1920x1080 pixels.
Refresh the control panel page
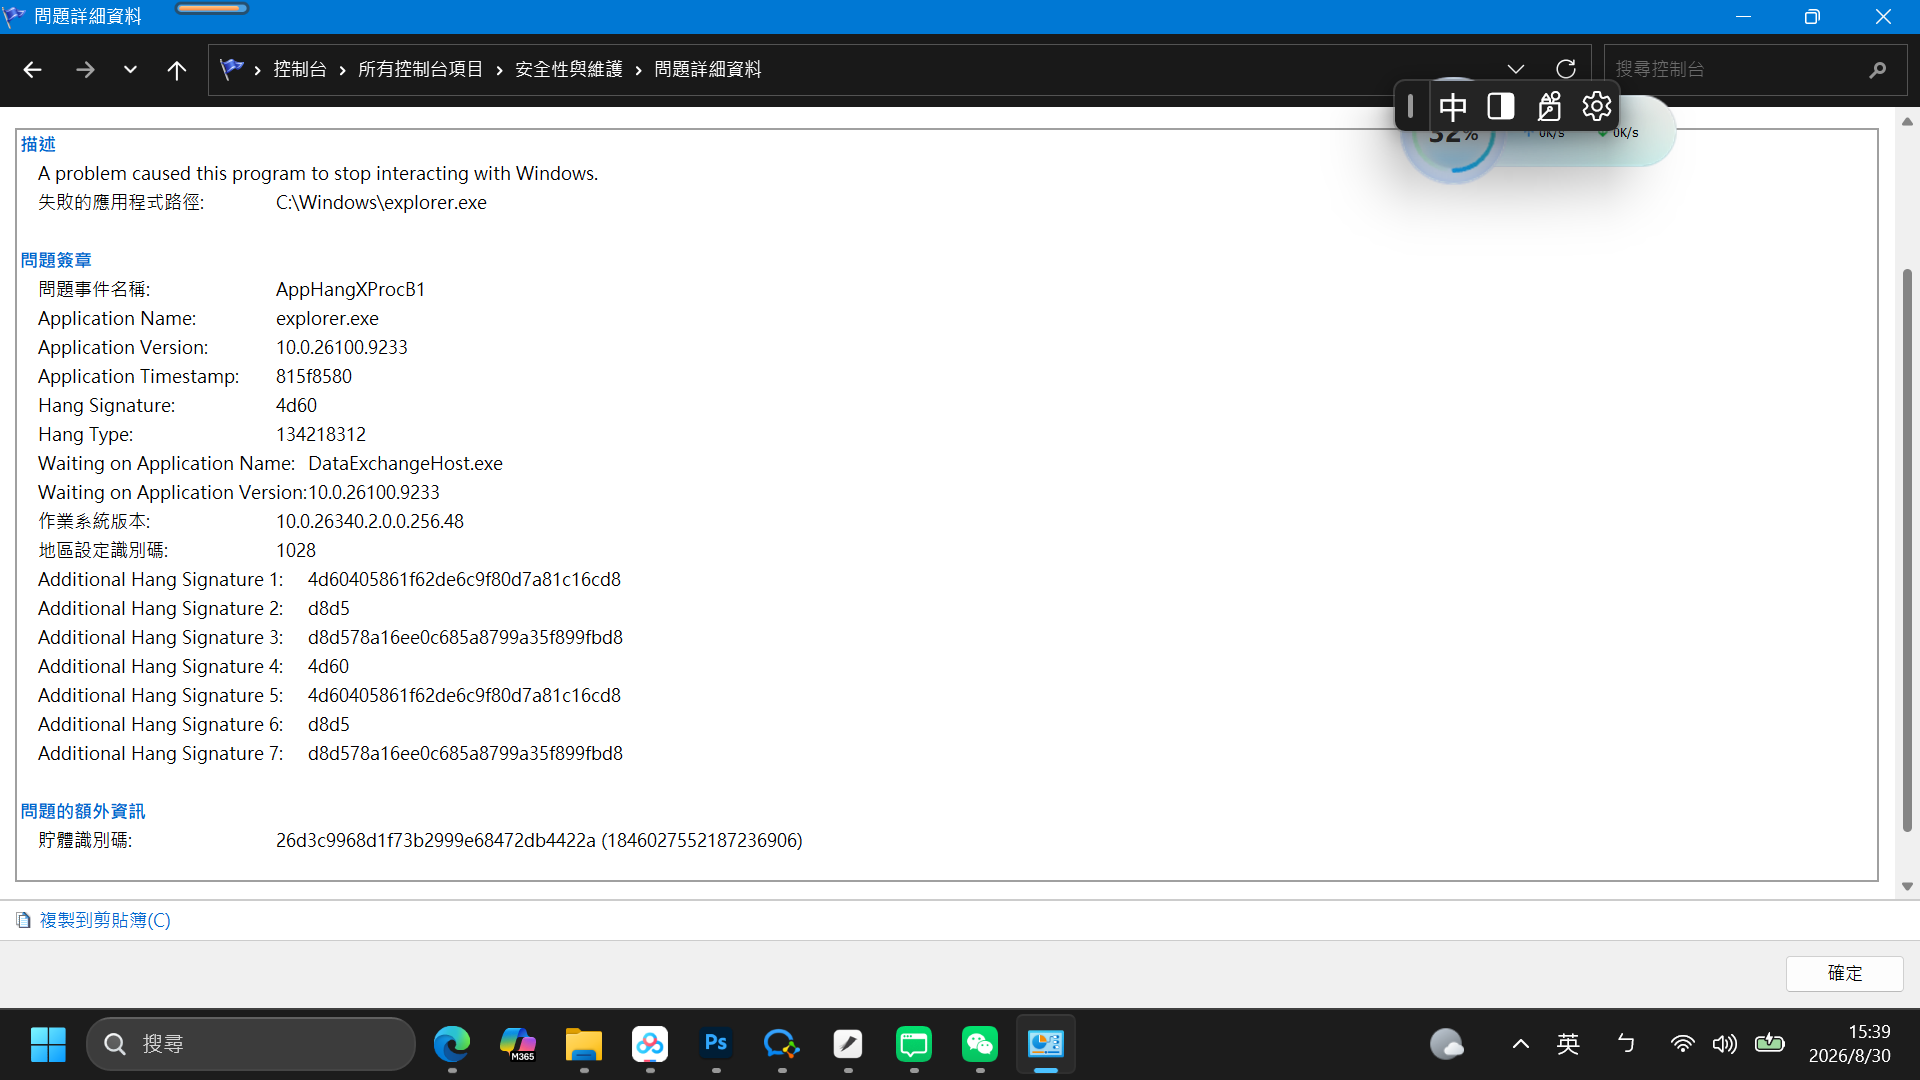click(x=1566, y=69)
